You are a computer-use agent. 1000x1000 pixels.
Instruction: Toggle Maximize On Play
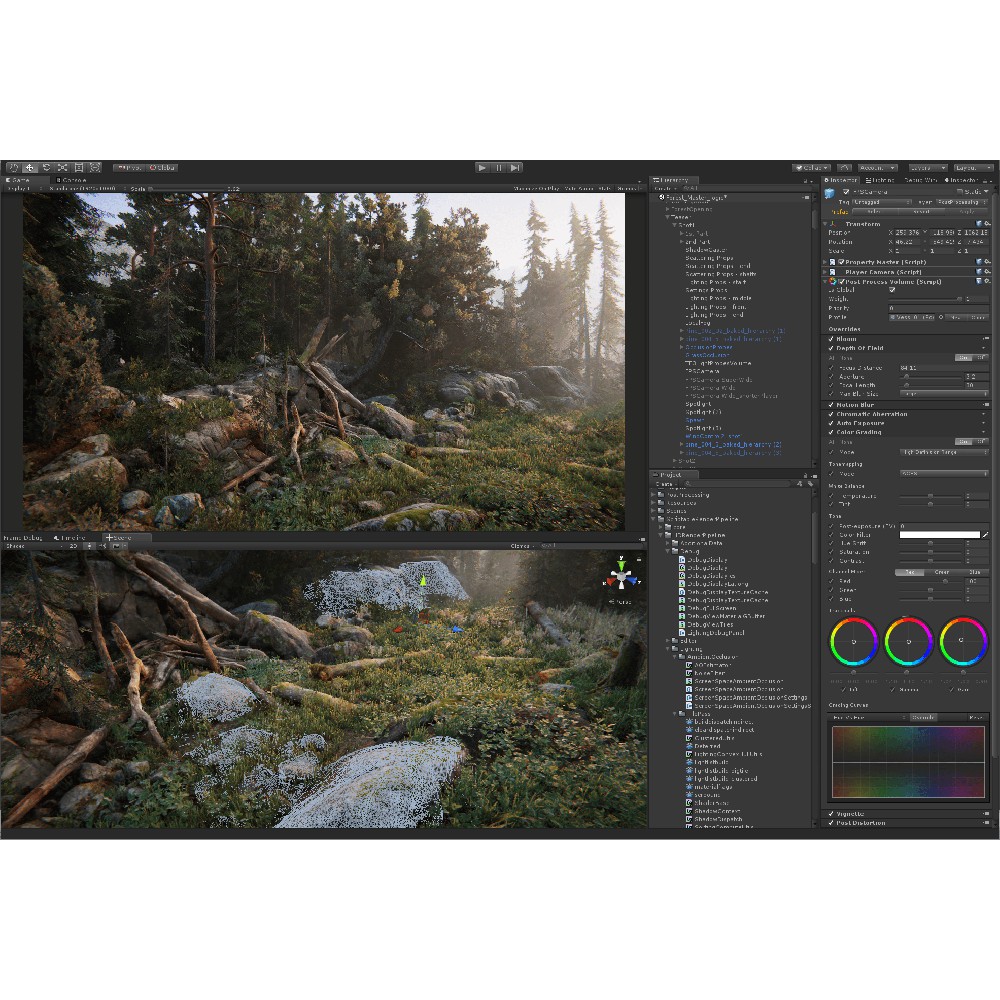pos(536,188)
